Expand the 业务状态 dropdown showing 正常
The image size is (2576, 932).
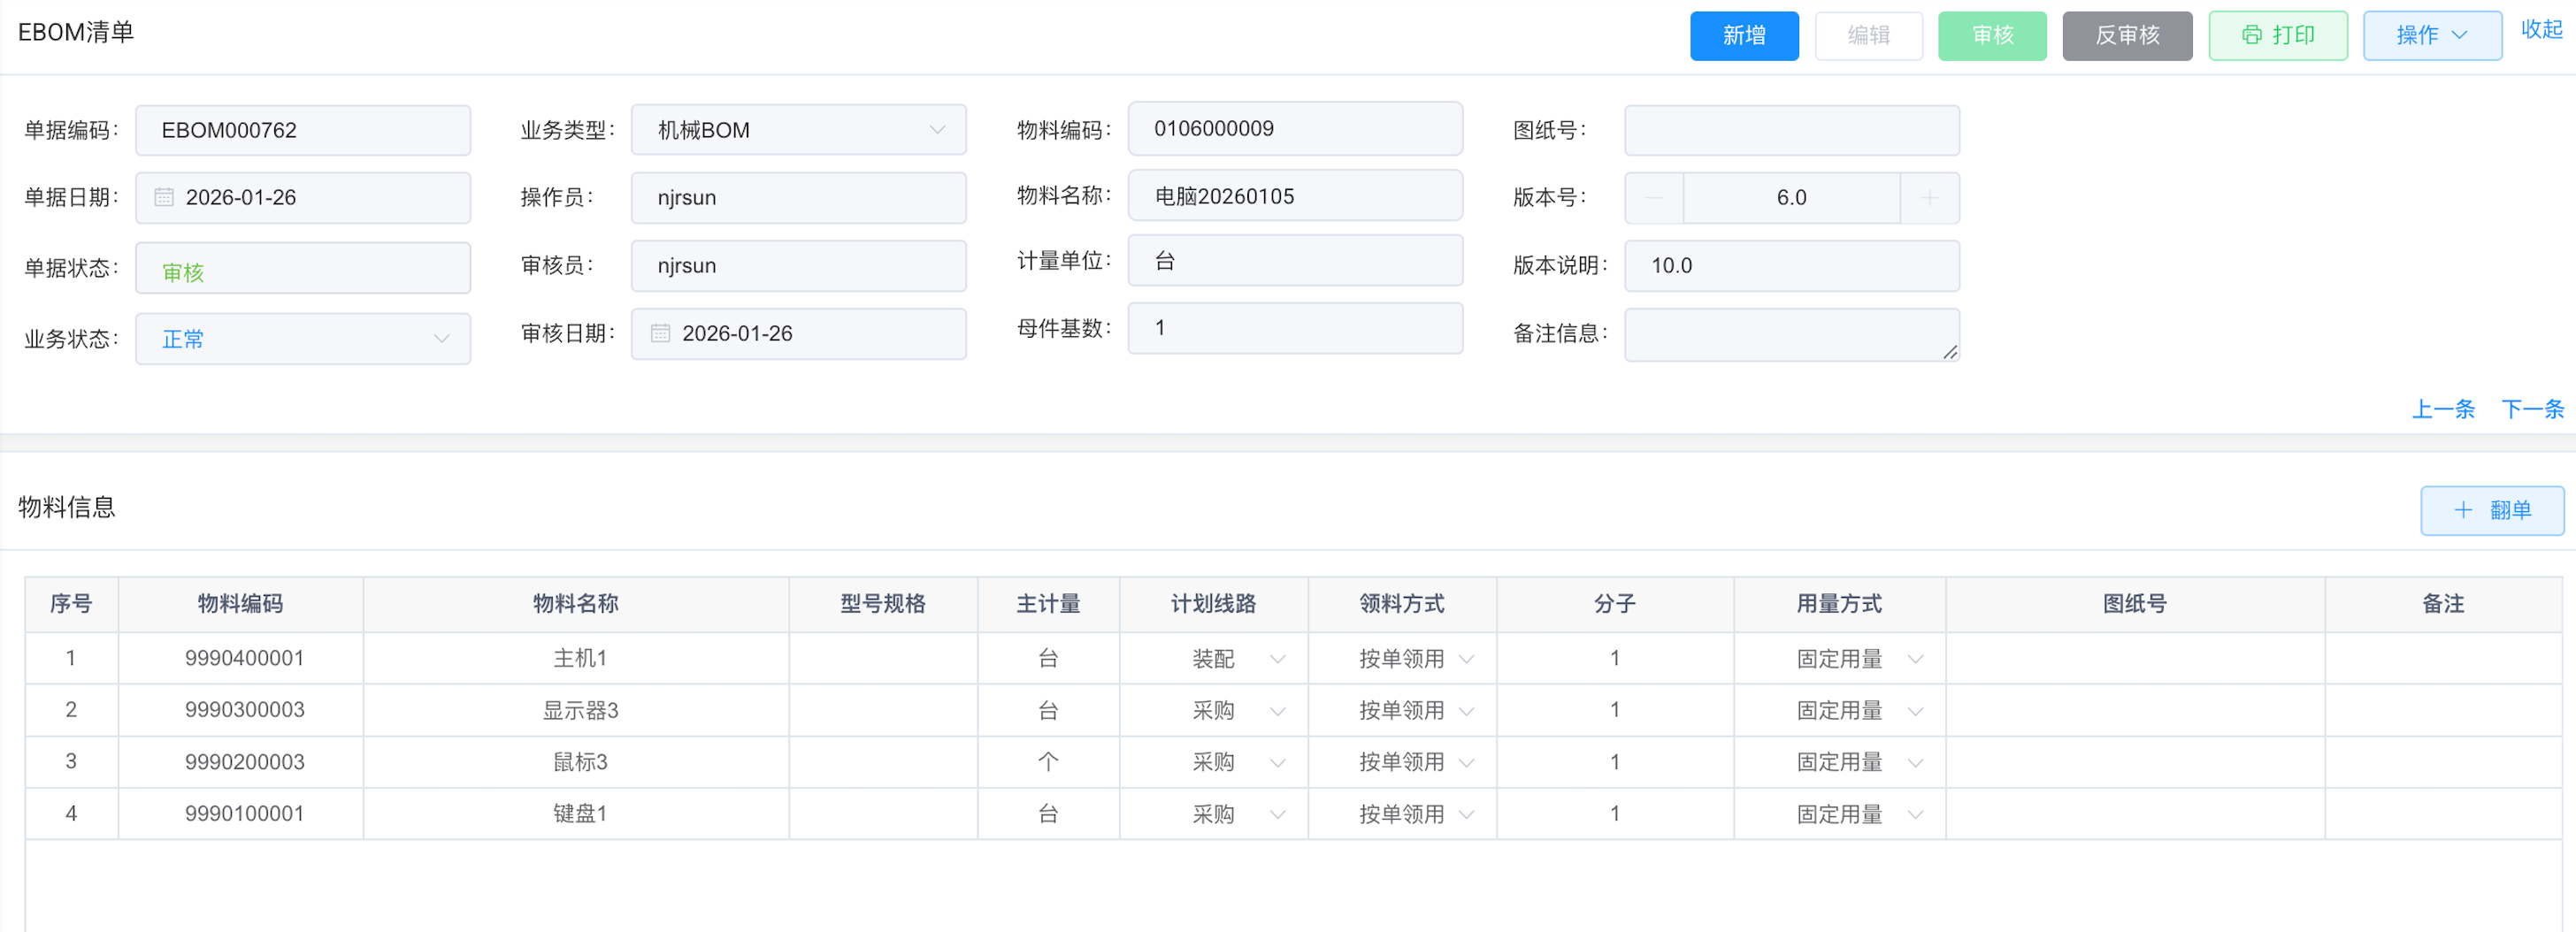(441, 339)
